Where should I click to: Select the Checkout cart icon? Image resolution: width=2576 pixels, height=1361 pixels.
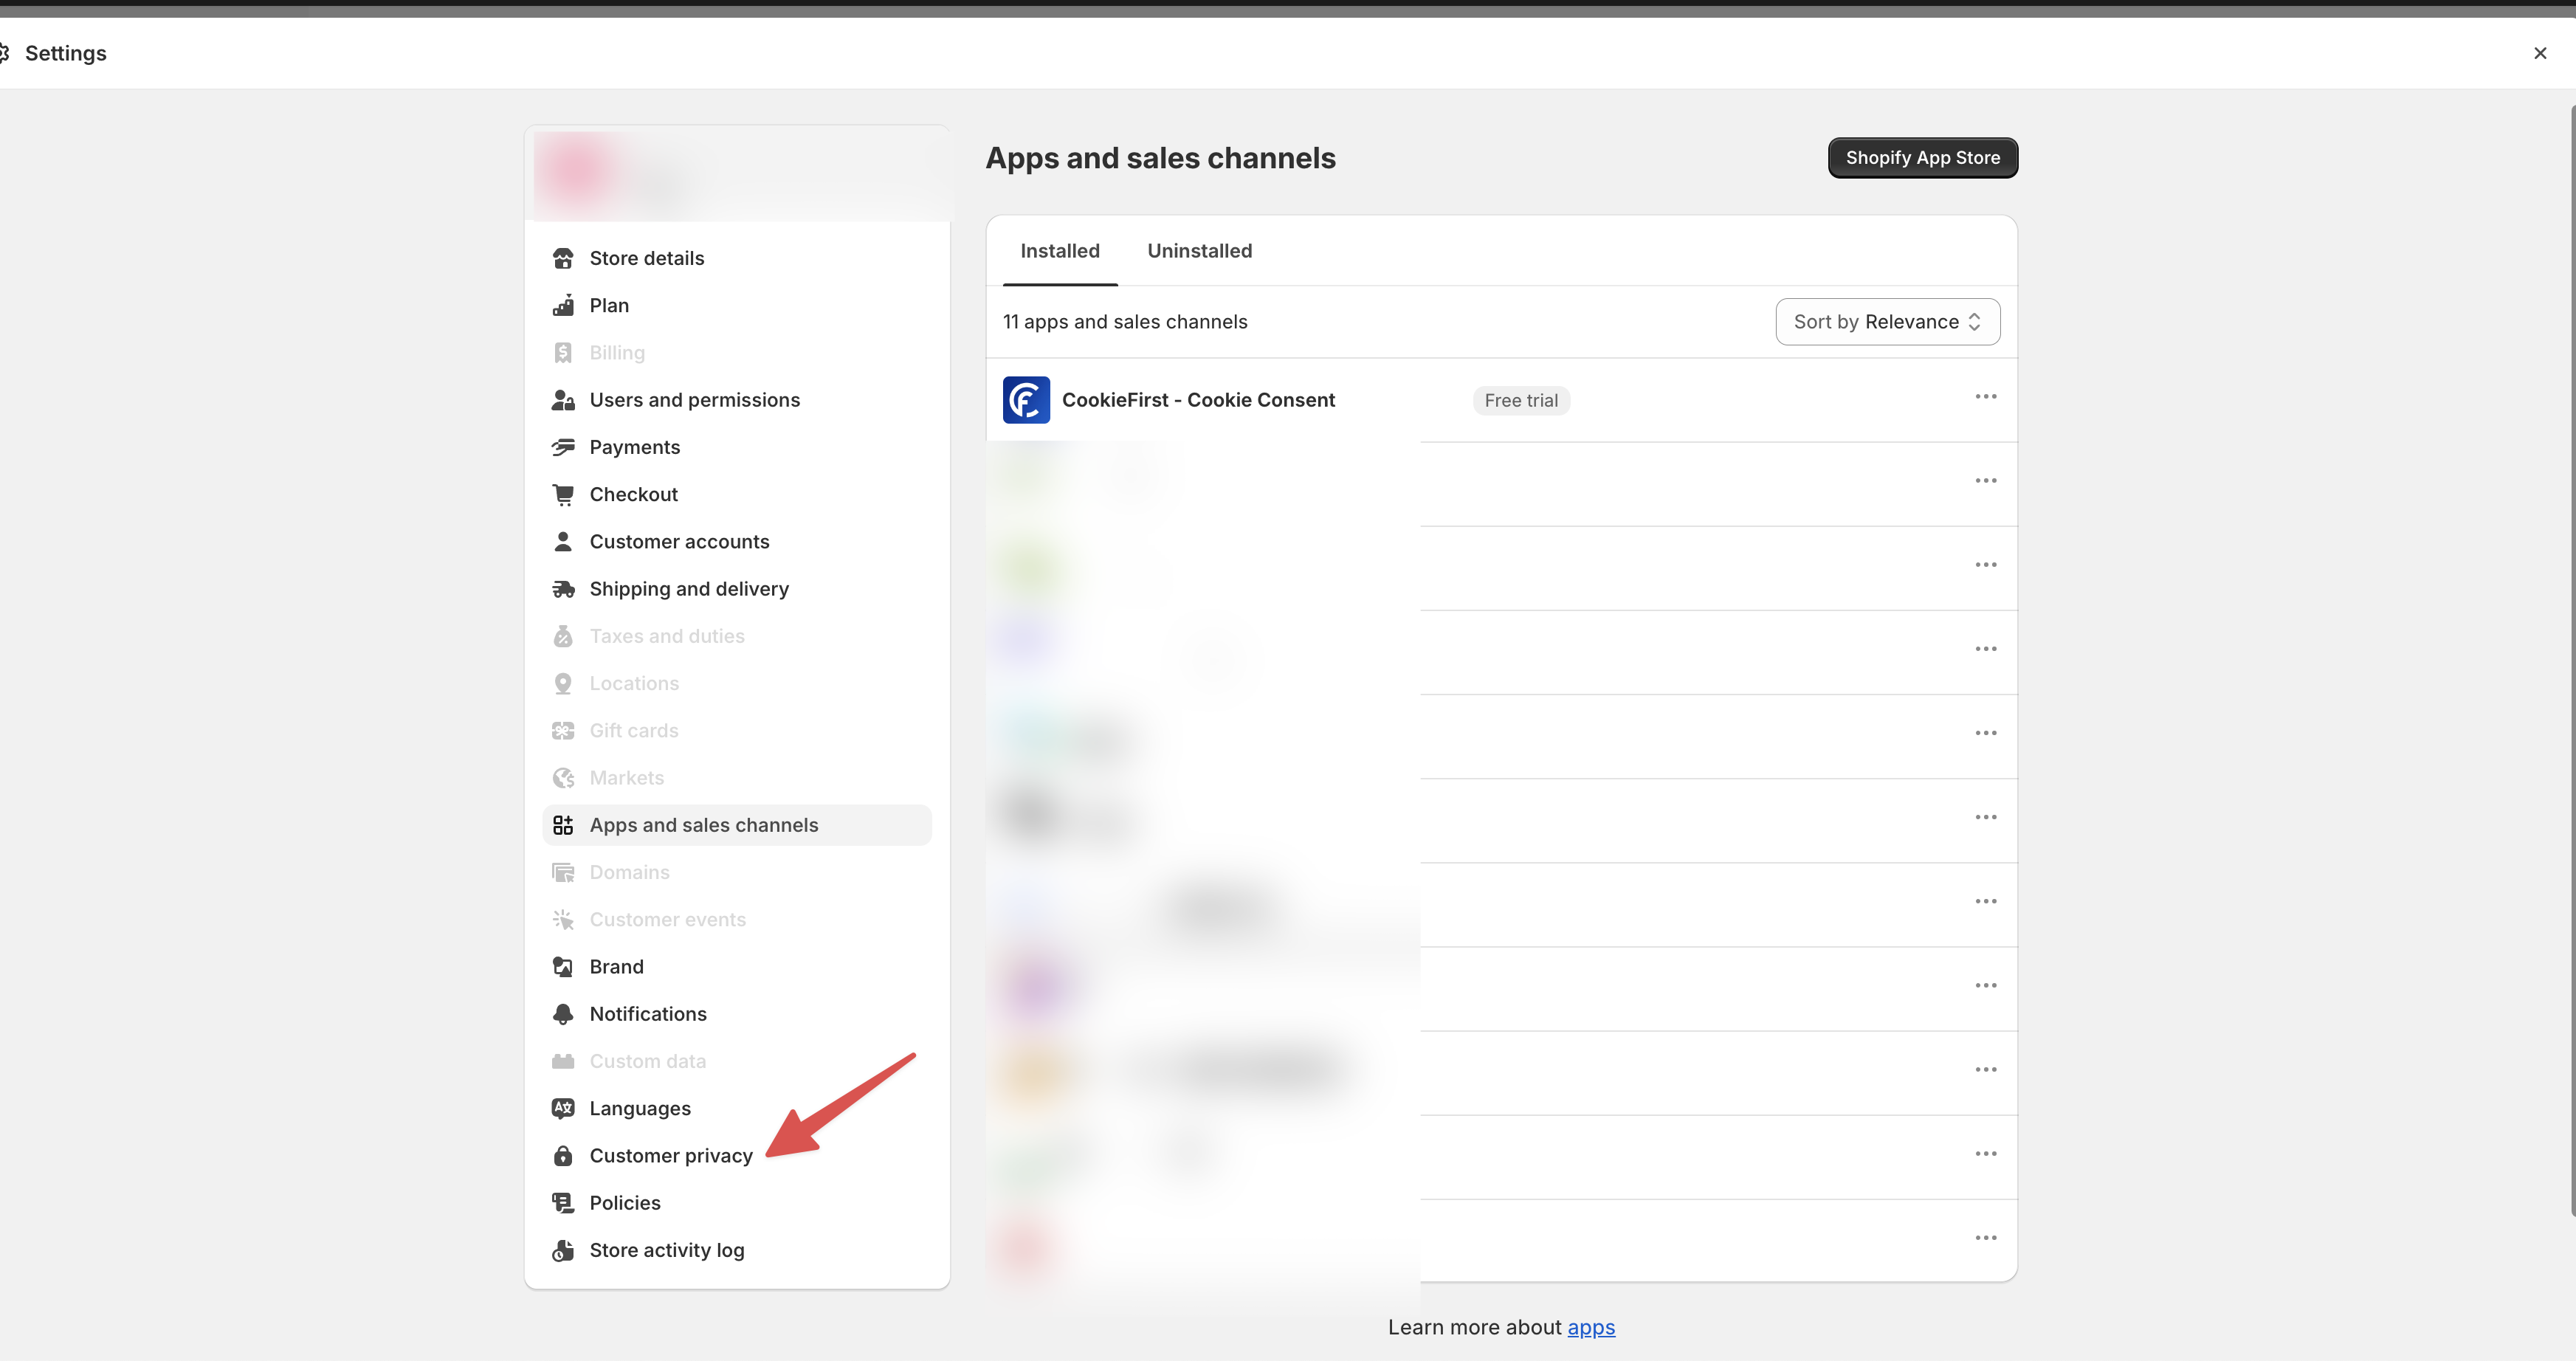pos(563,493)
